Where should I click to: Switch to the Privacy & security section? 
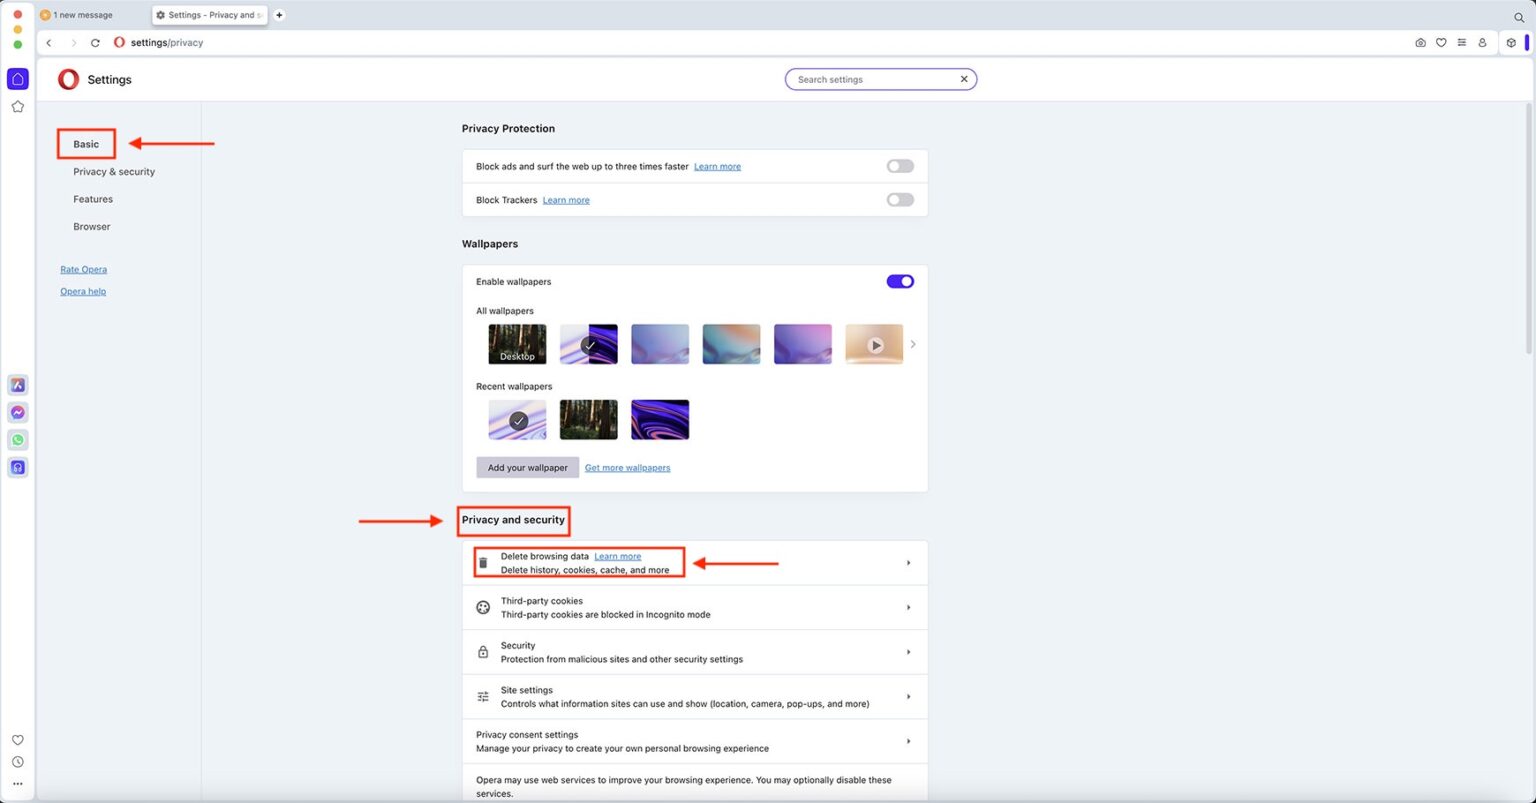coord(113,171)
